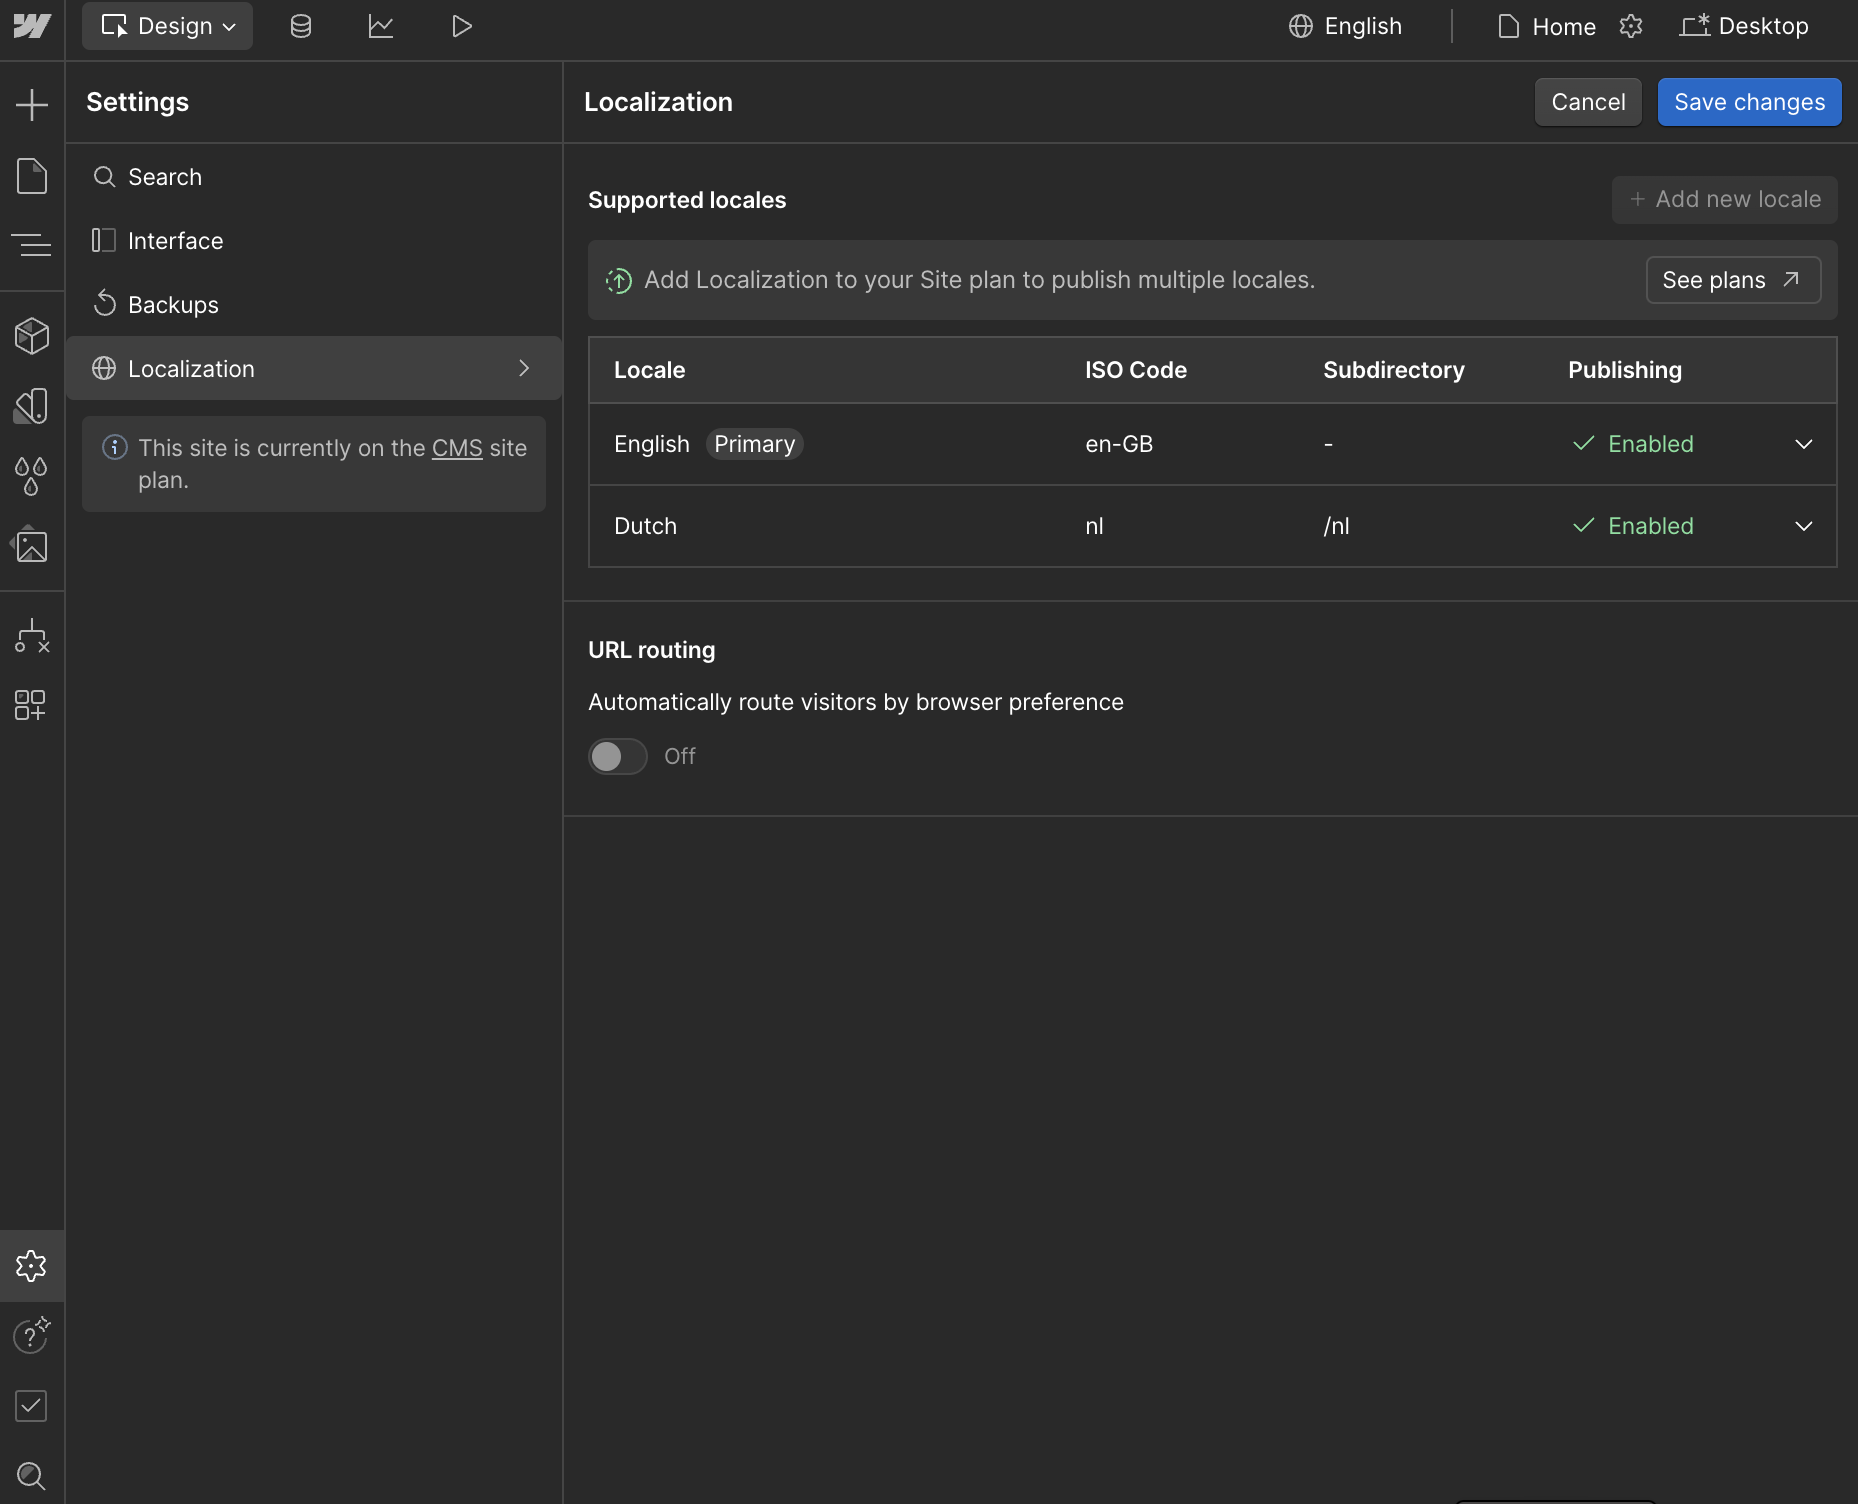The height and width of the screenshot is (1504, 1858).
Task: Click the /nl subdirectory cell
Action: tap(1336, 526)
